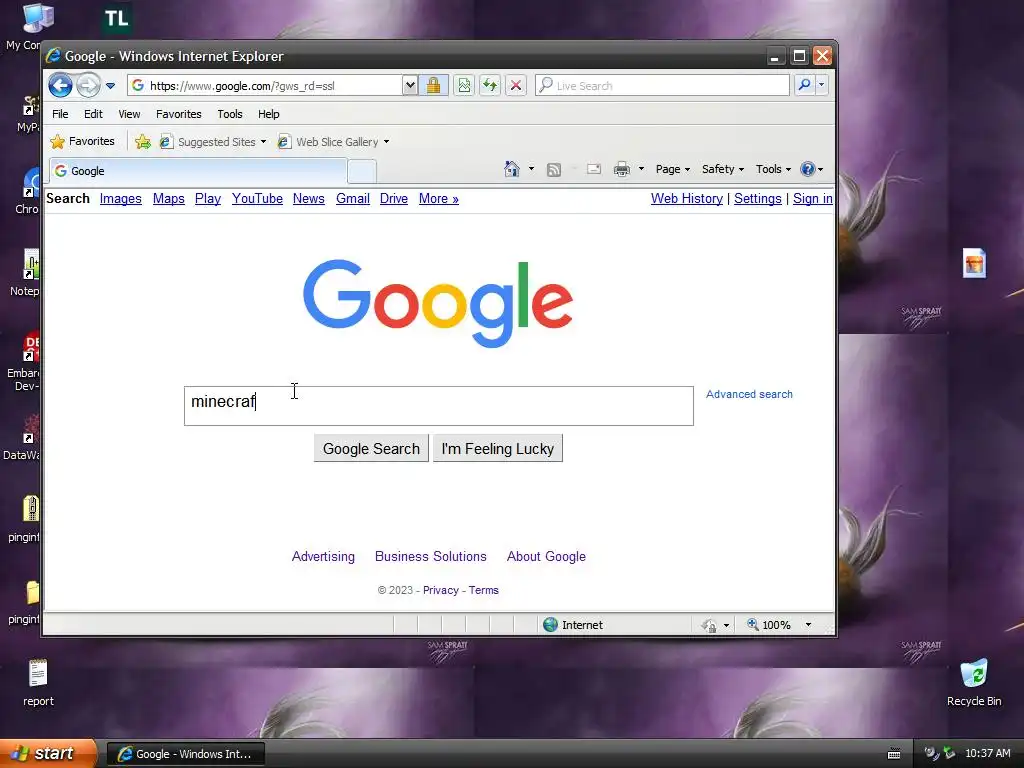The width and height of the screenshot is (1024, 768).
Task: Click the Read Mail envelope icon
Action: point(594,170)
